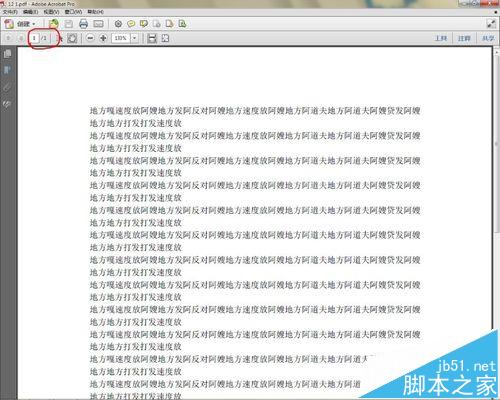Zoom out with the minus button
Image resolution: width=500 pixels, height=400 pixels.
[90, 38]
